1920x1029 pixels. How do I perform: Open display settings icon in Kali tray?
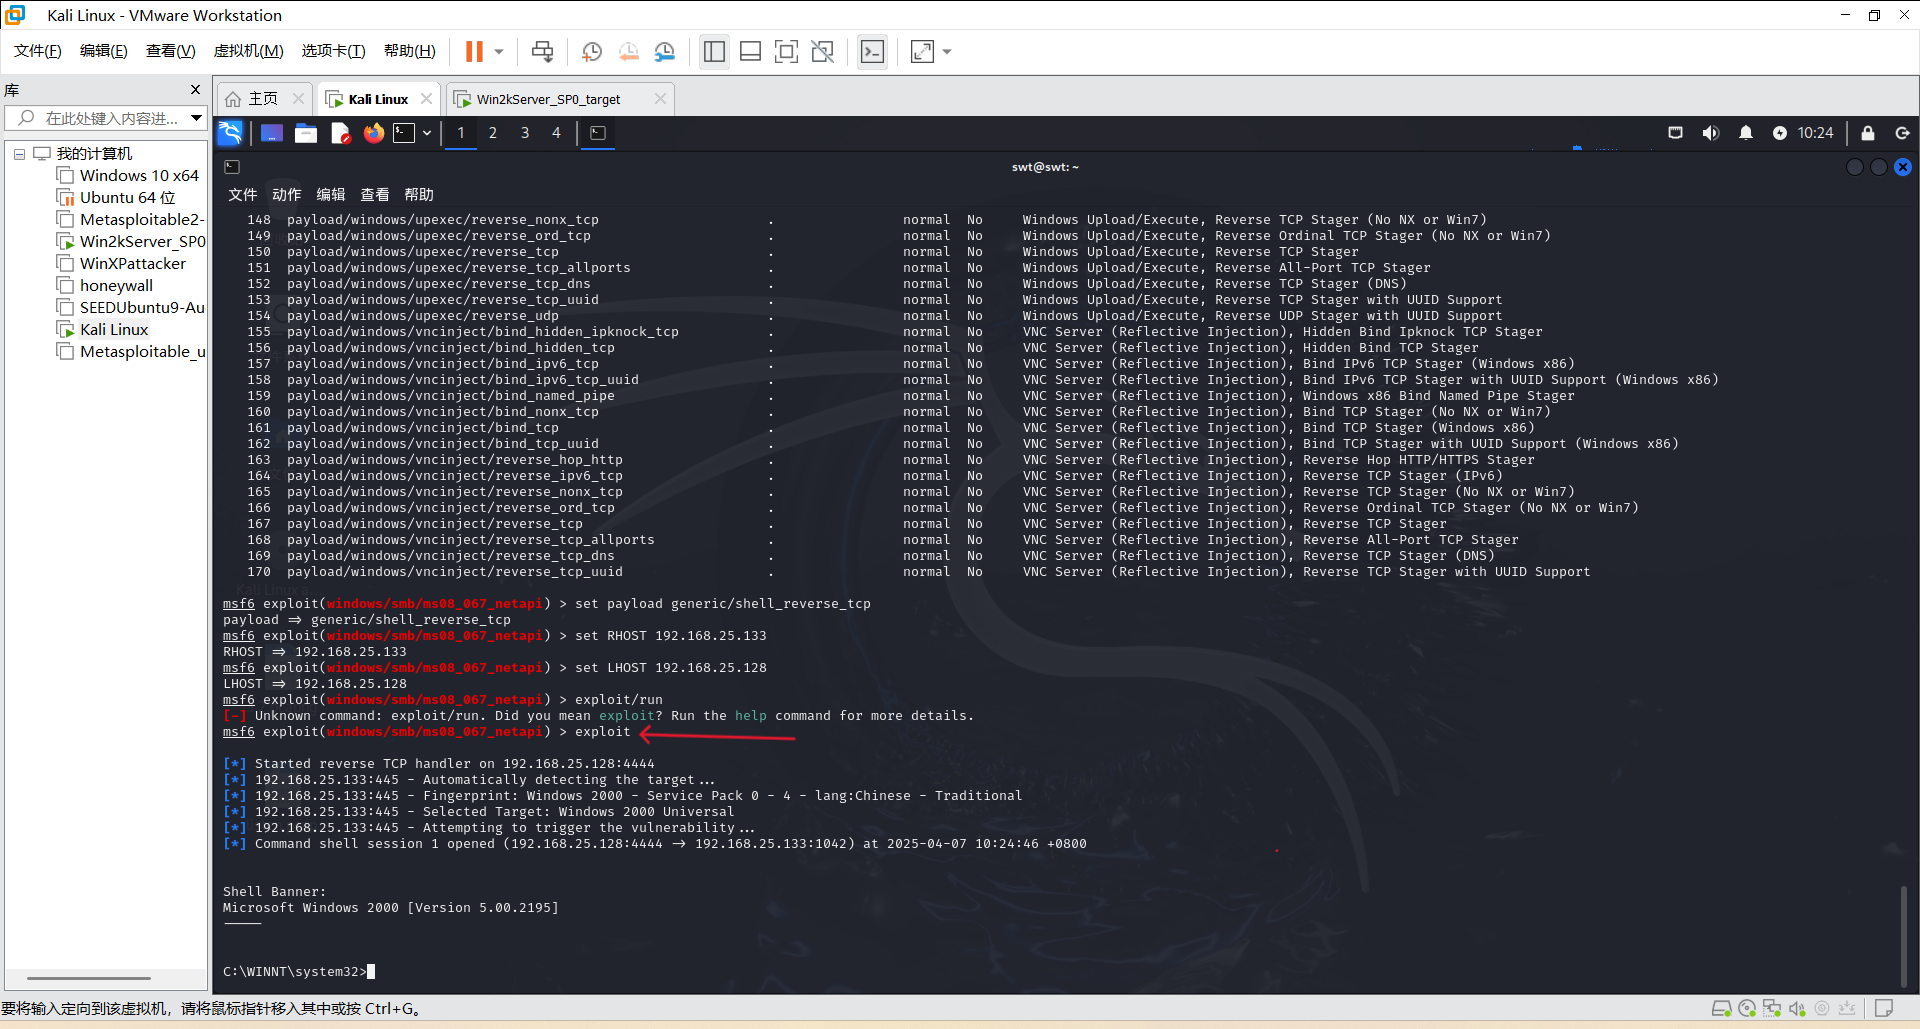click(x=1676, y=133)
